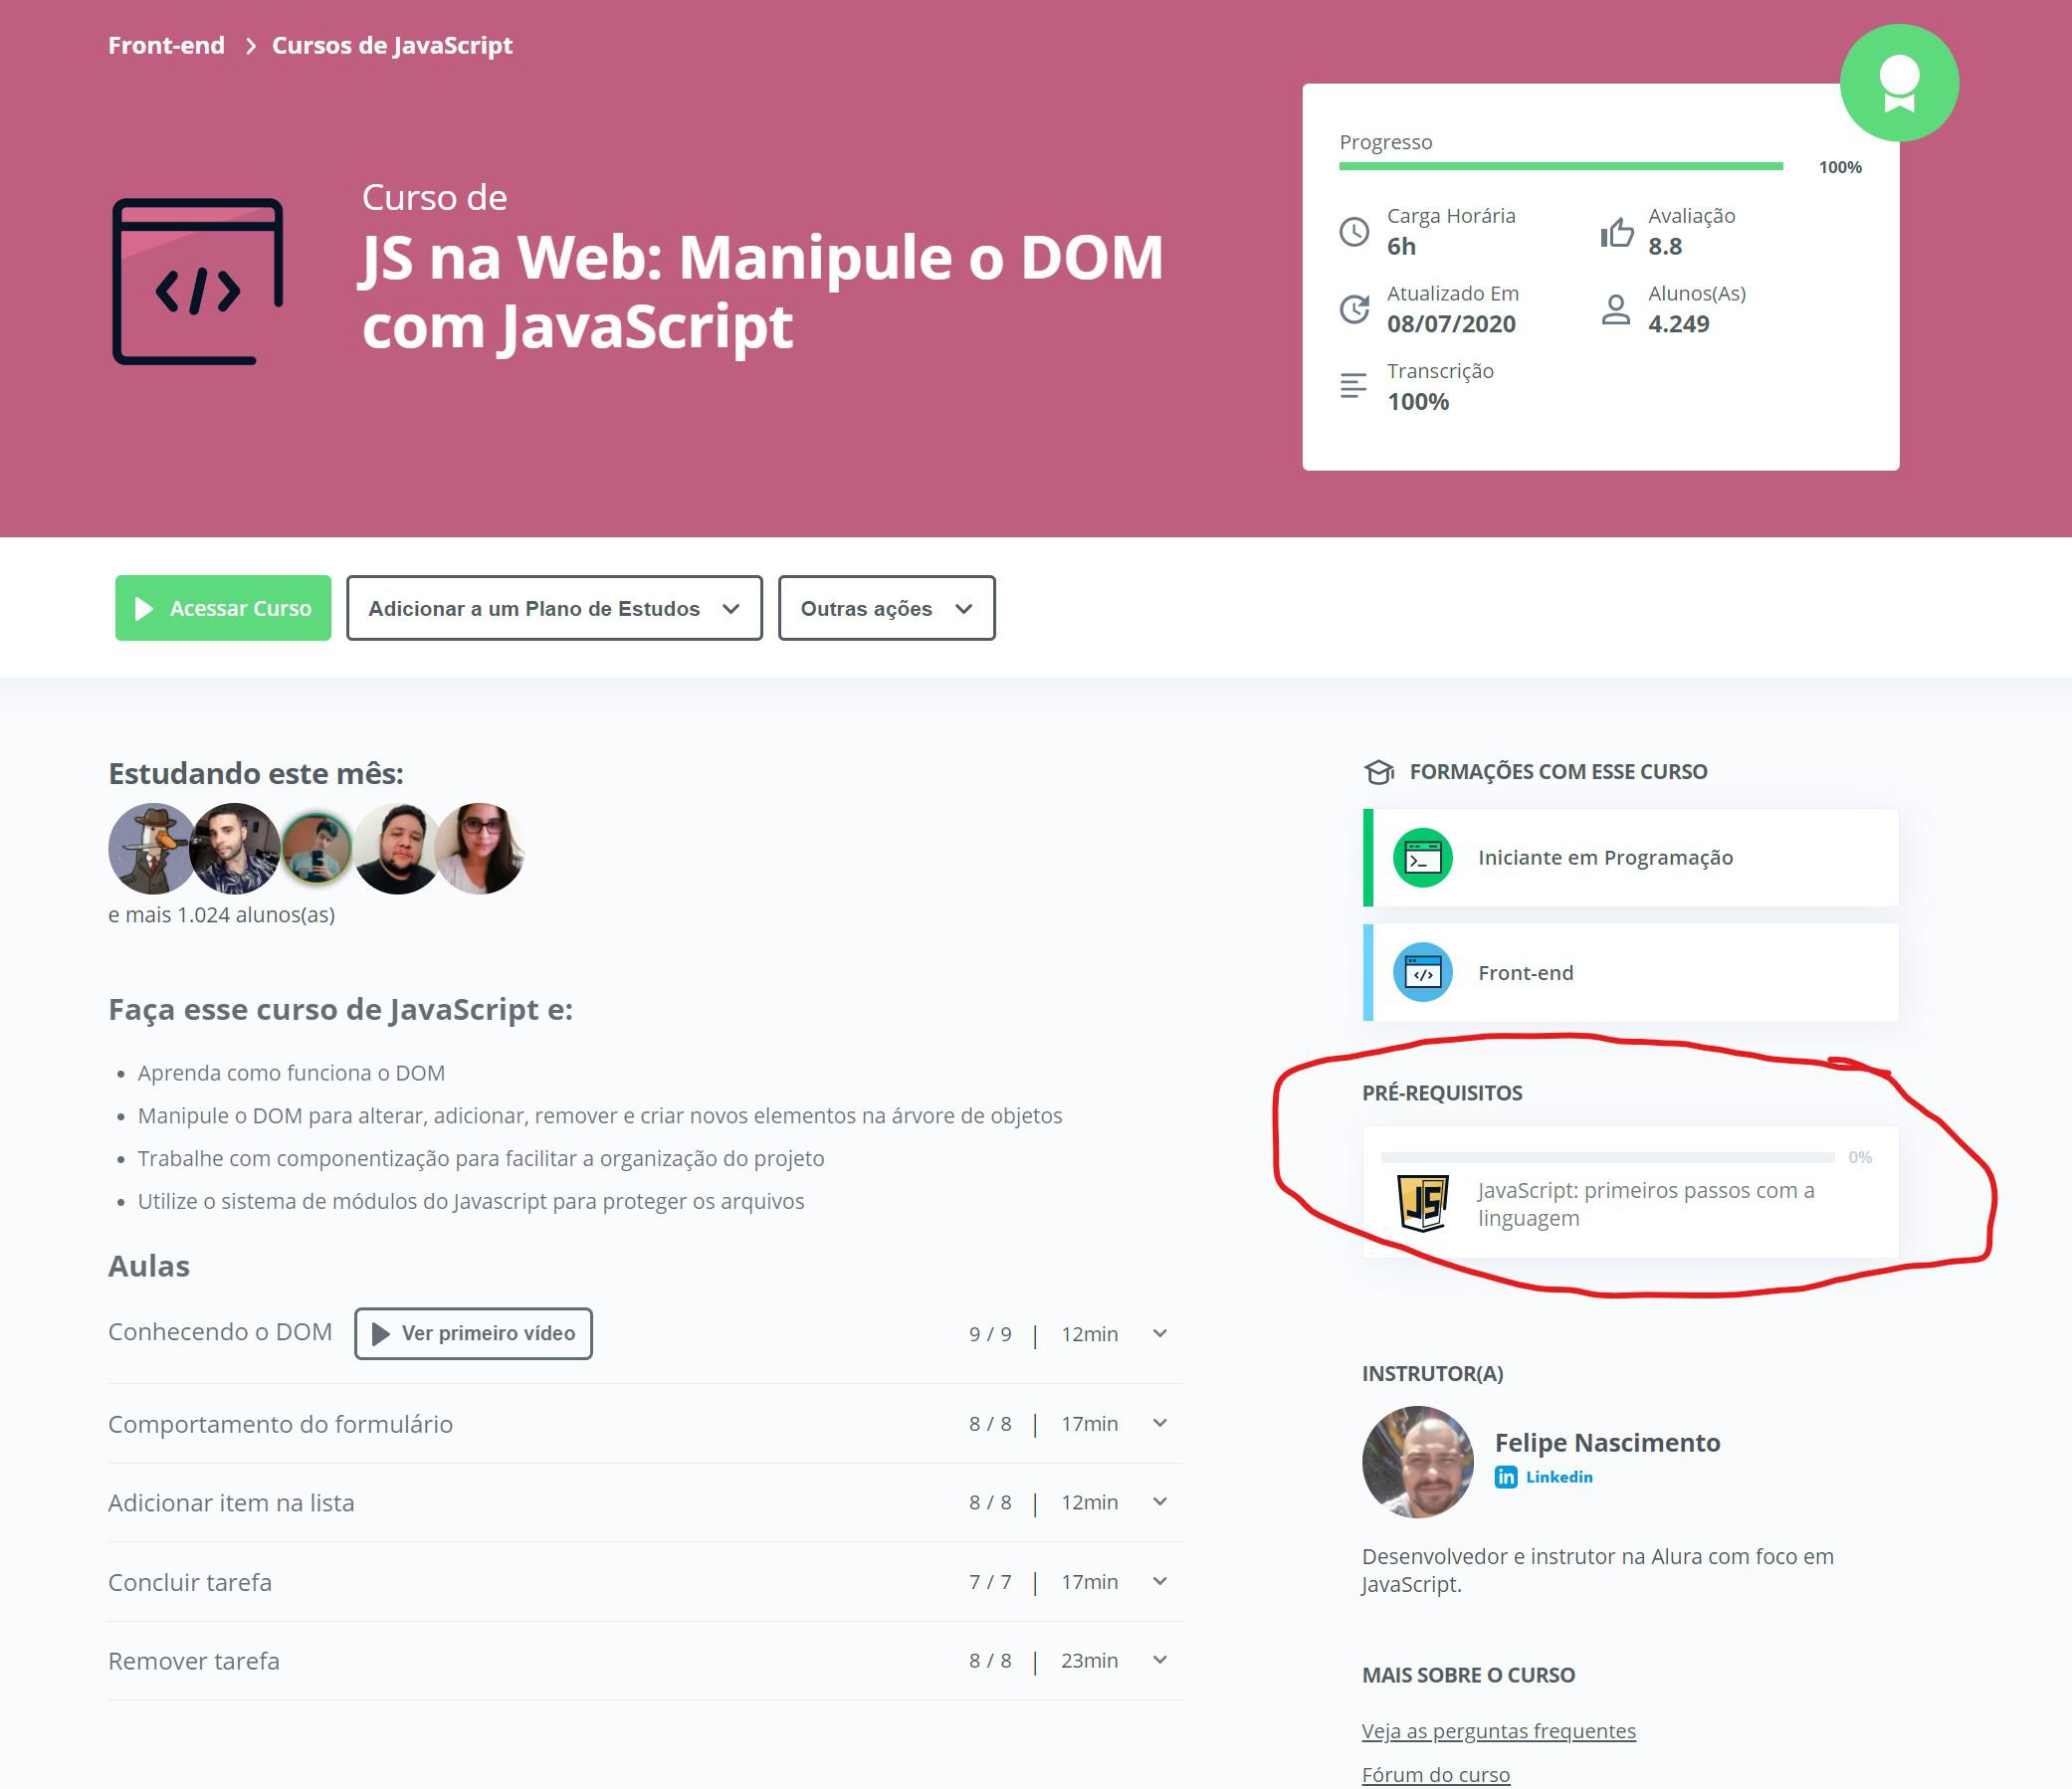Click the e mais 1.024 alunos(as) text
This screenshot has width=2072, height=1789.
click(x=222, y=915)
